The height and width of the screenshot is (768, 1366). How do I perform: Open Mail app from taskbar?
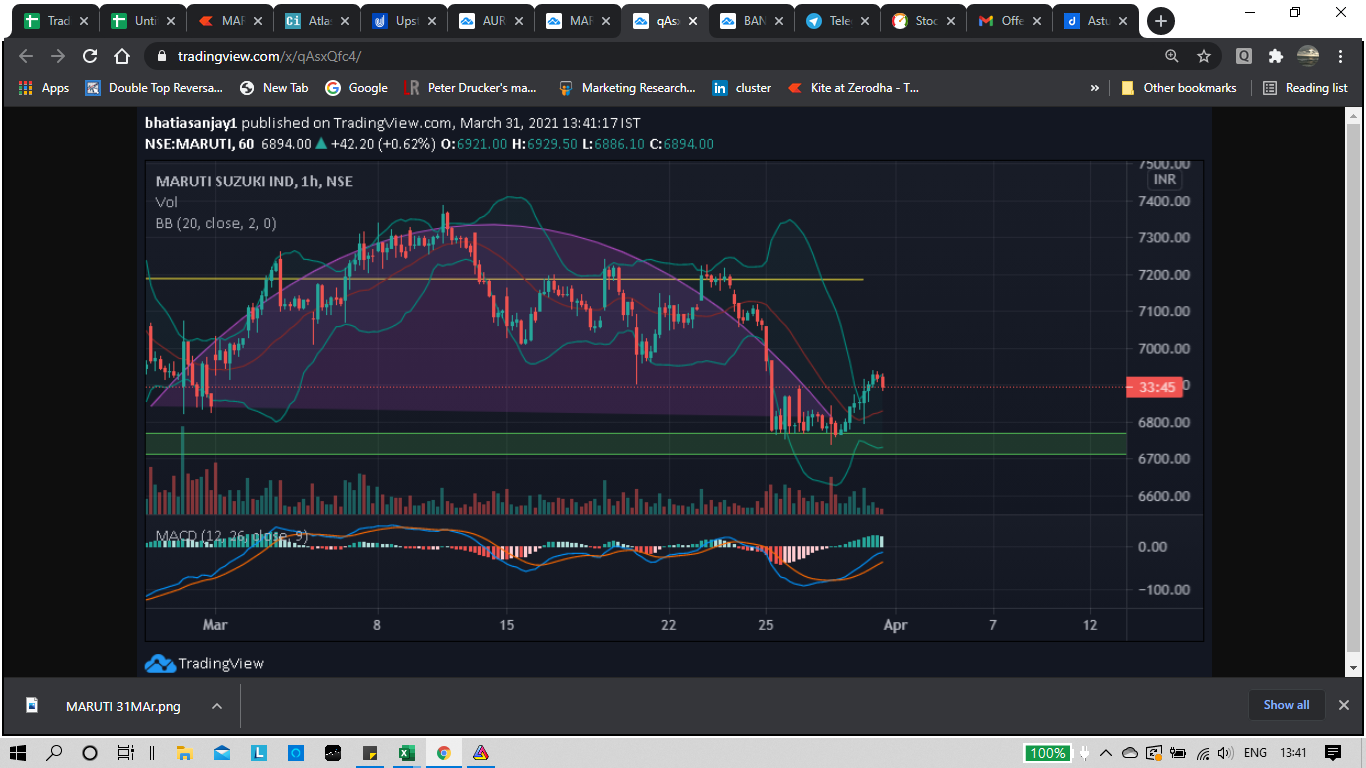pos(221,753)
